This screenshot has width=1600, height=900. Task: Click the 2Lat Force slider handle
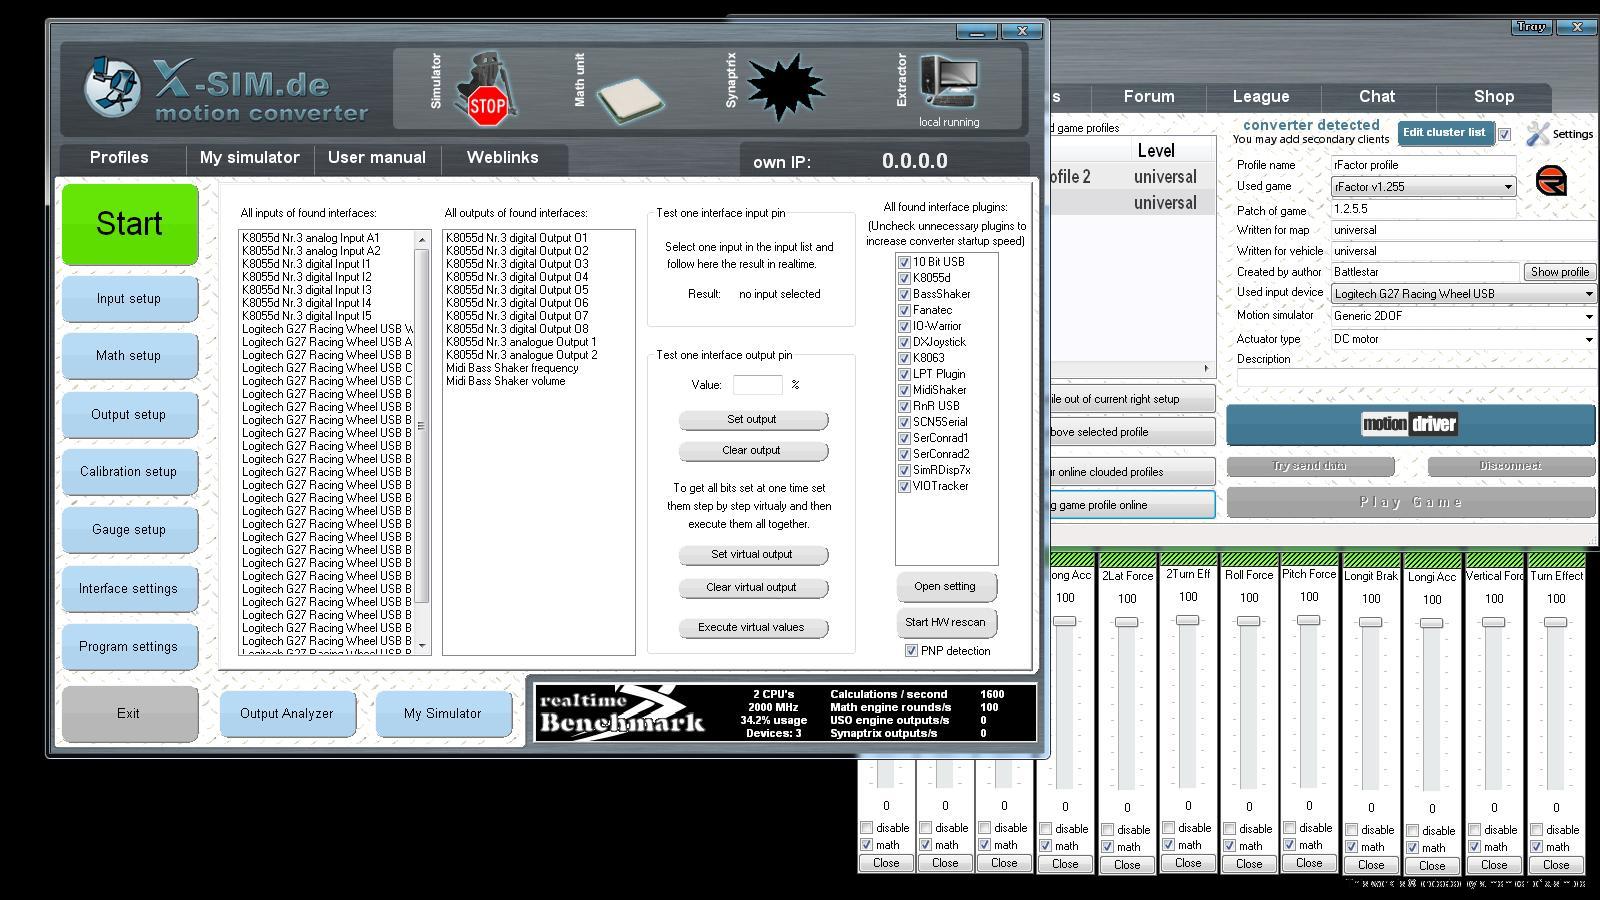(x=1127, y=623)
